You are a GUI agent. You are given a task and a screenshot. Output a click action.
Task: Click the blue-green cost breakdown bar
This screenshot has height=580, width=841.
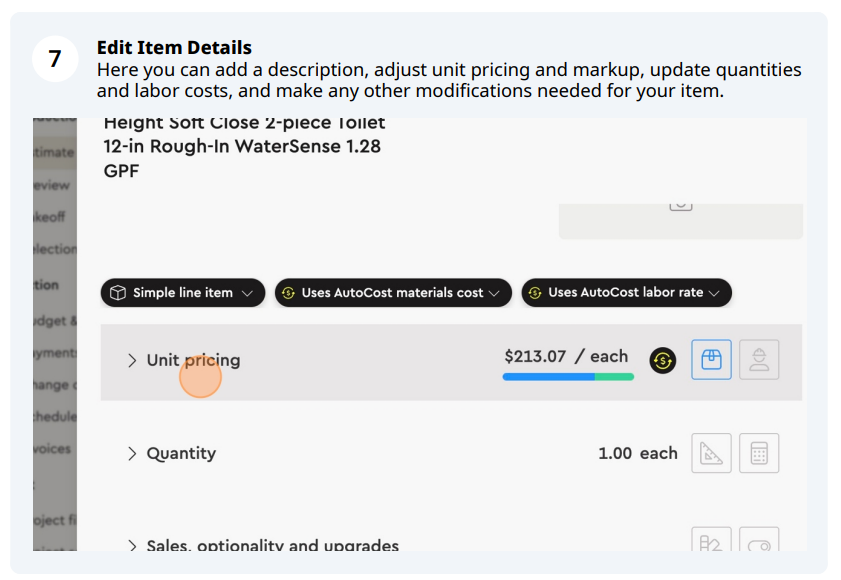(x=568, y=377)
